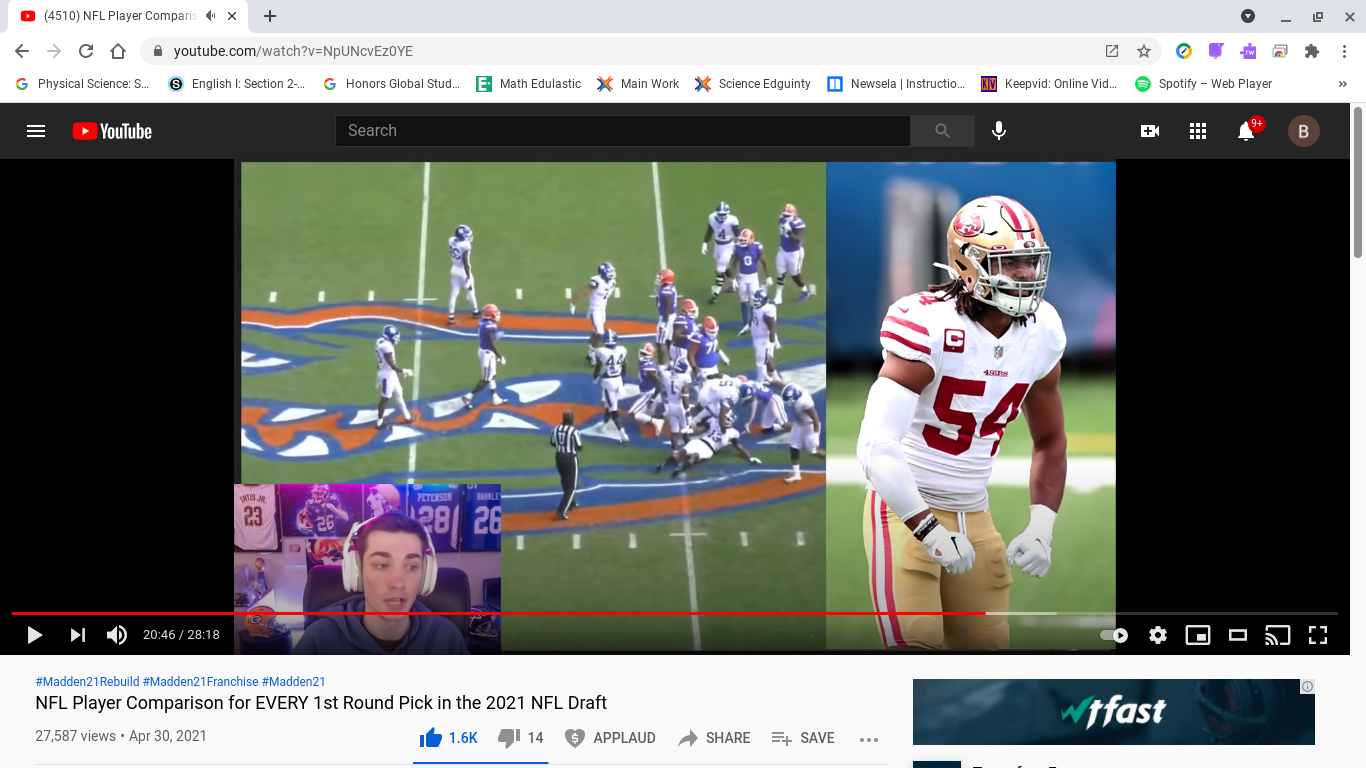This screenshot has width=1366, height=768.
Task: Open the browser home page
Action: [x=118, y=51]
